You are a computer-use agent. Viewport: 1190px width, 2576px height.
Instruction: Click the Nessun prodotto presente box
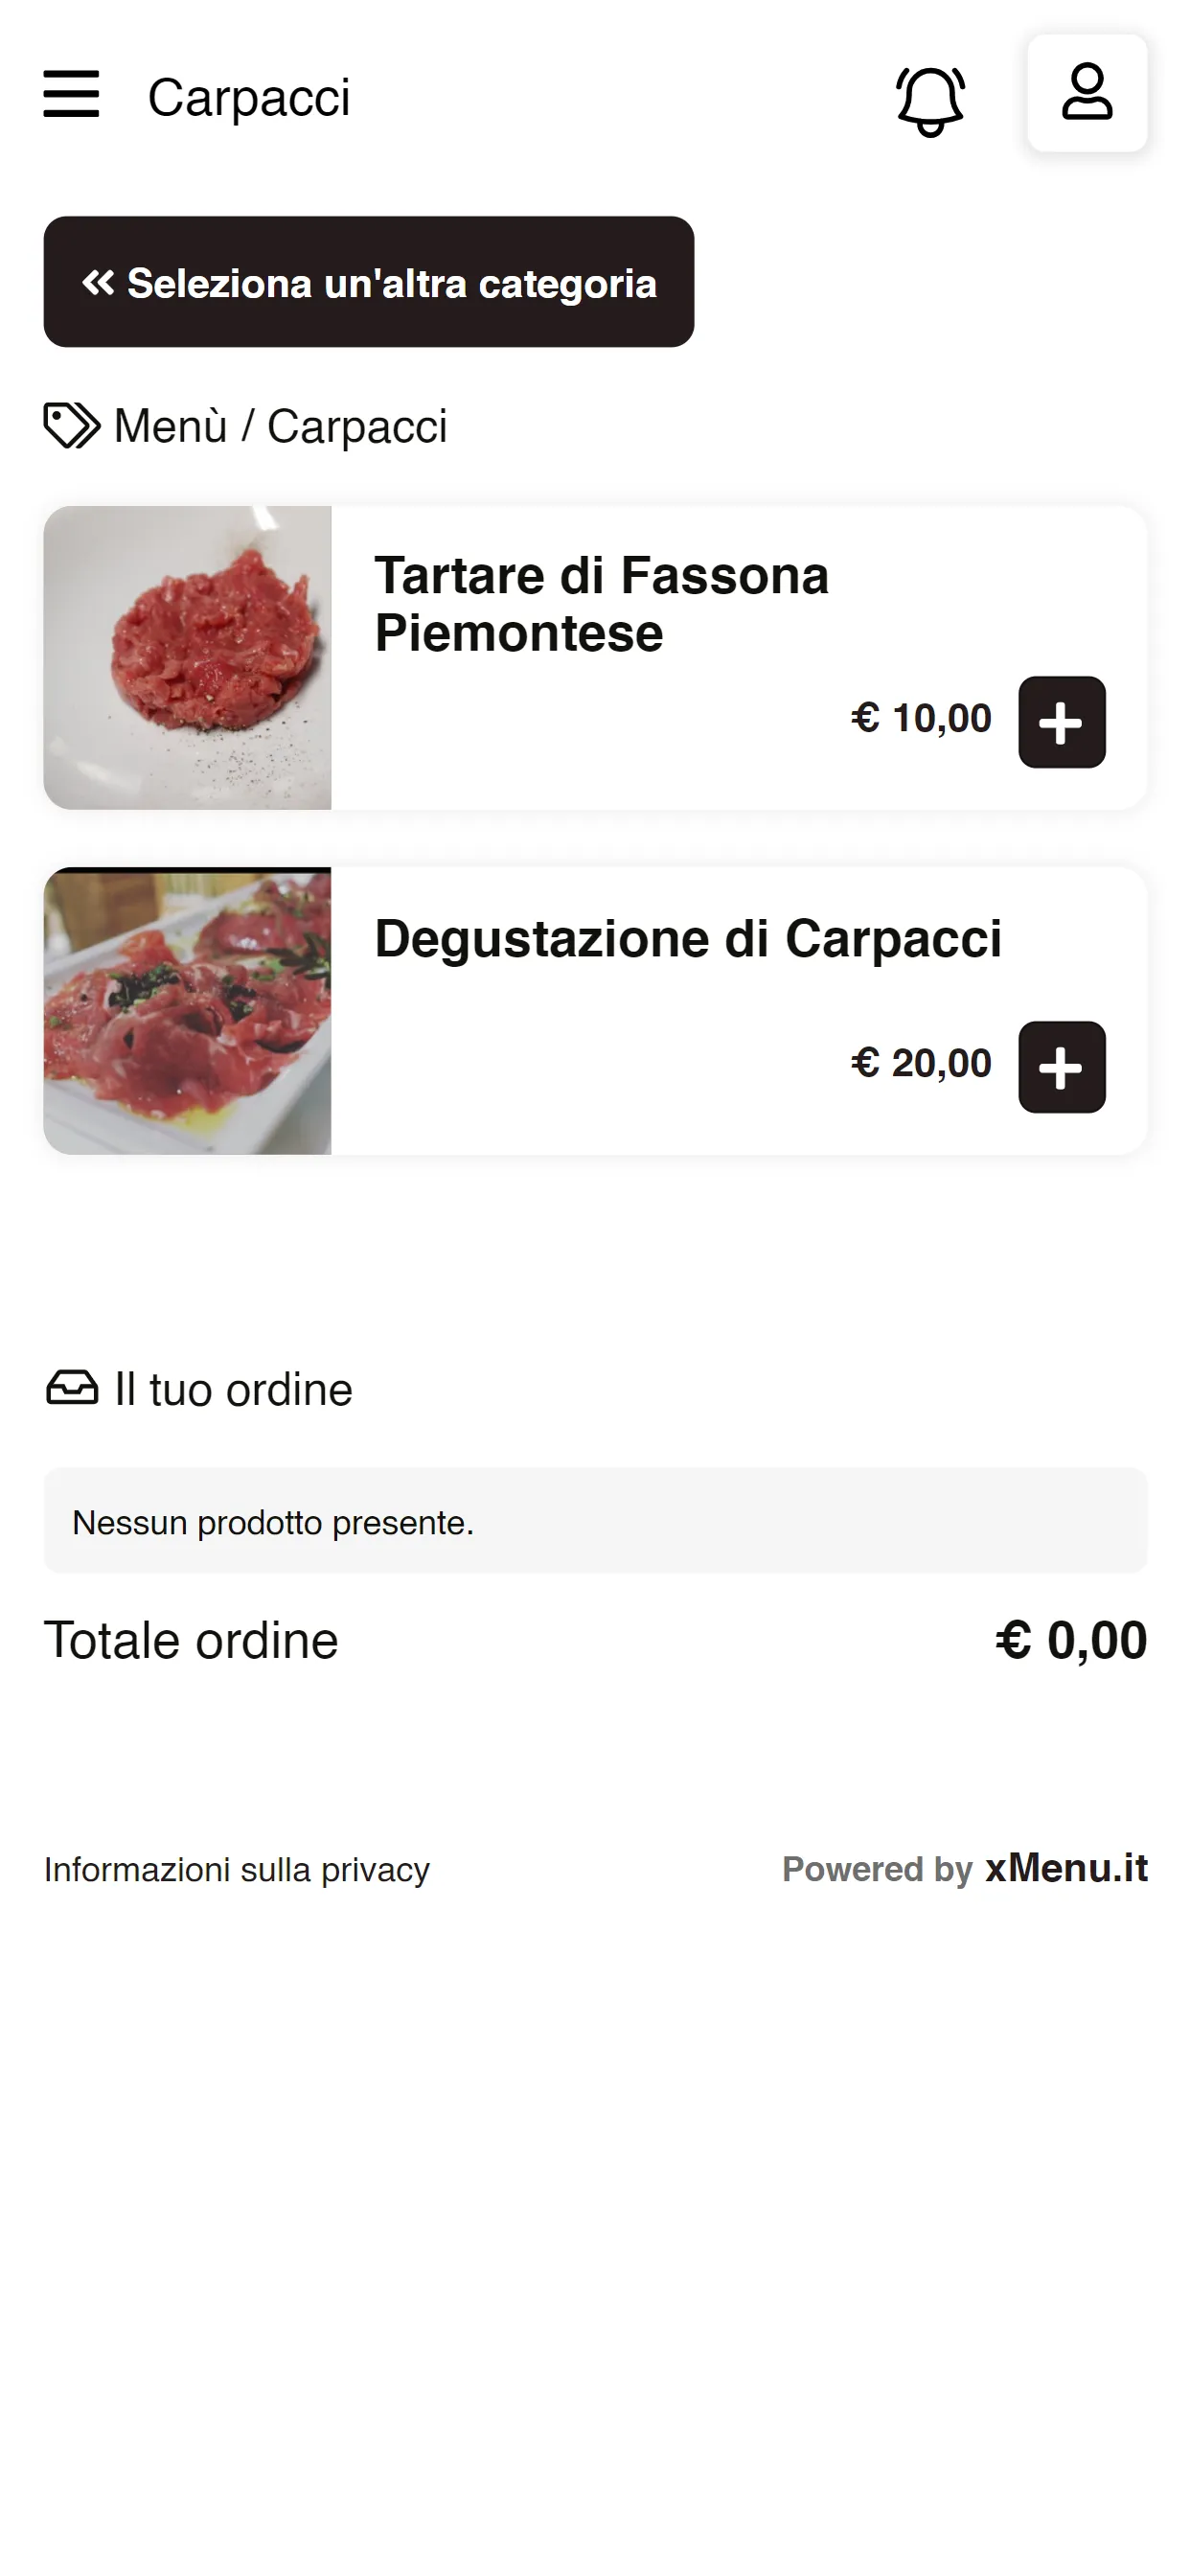596,1521
